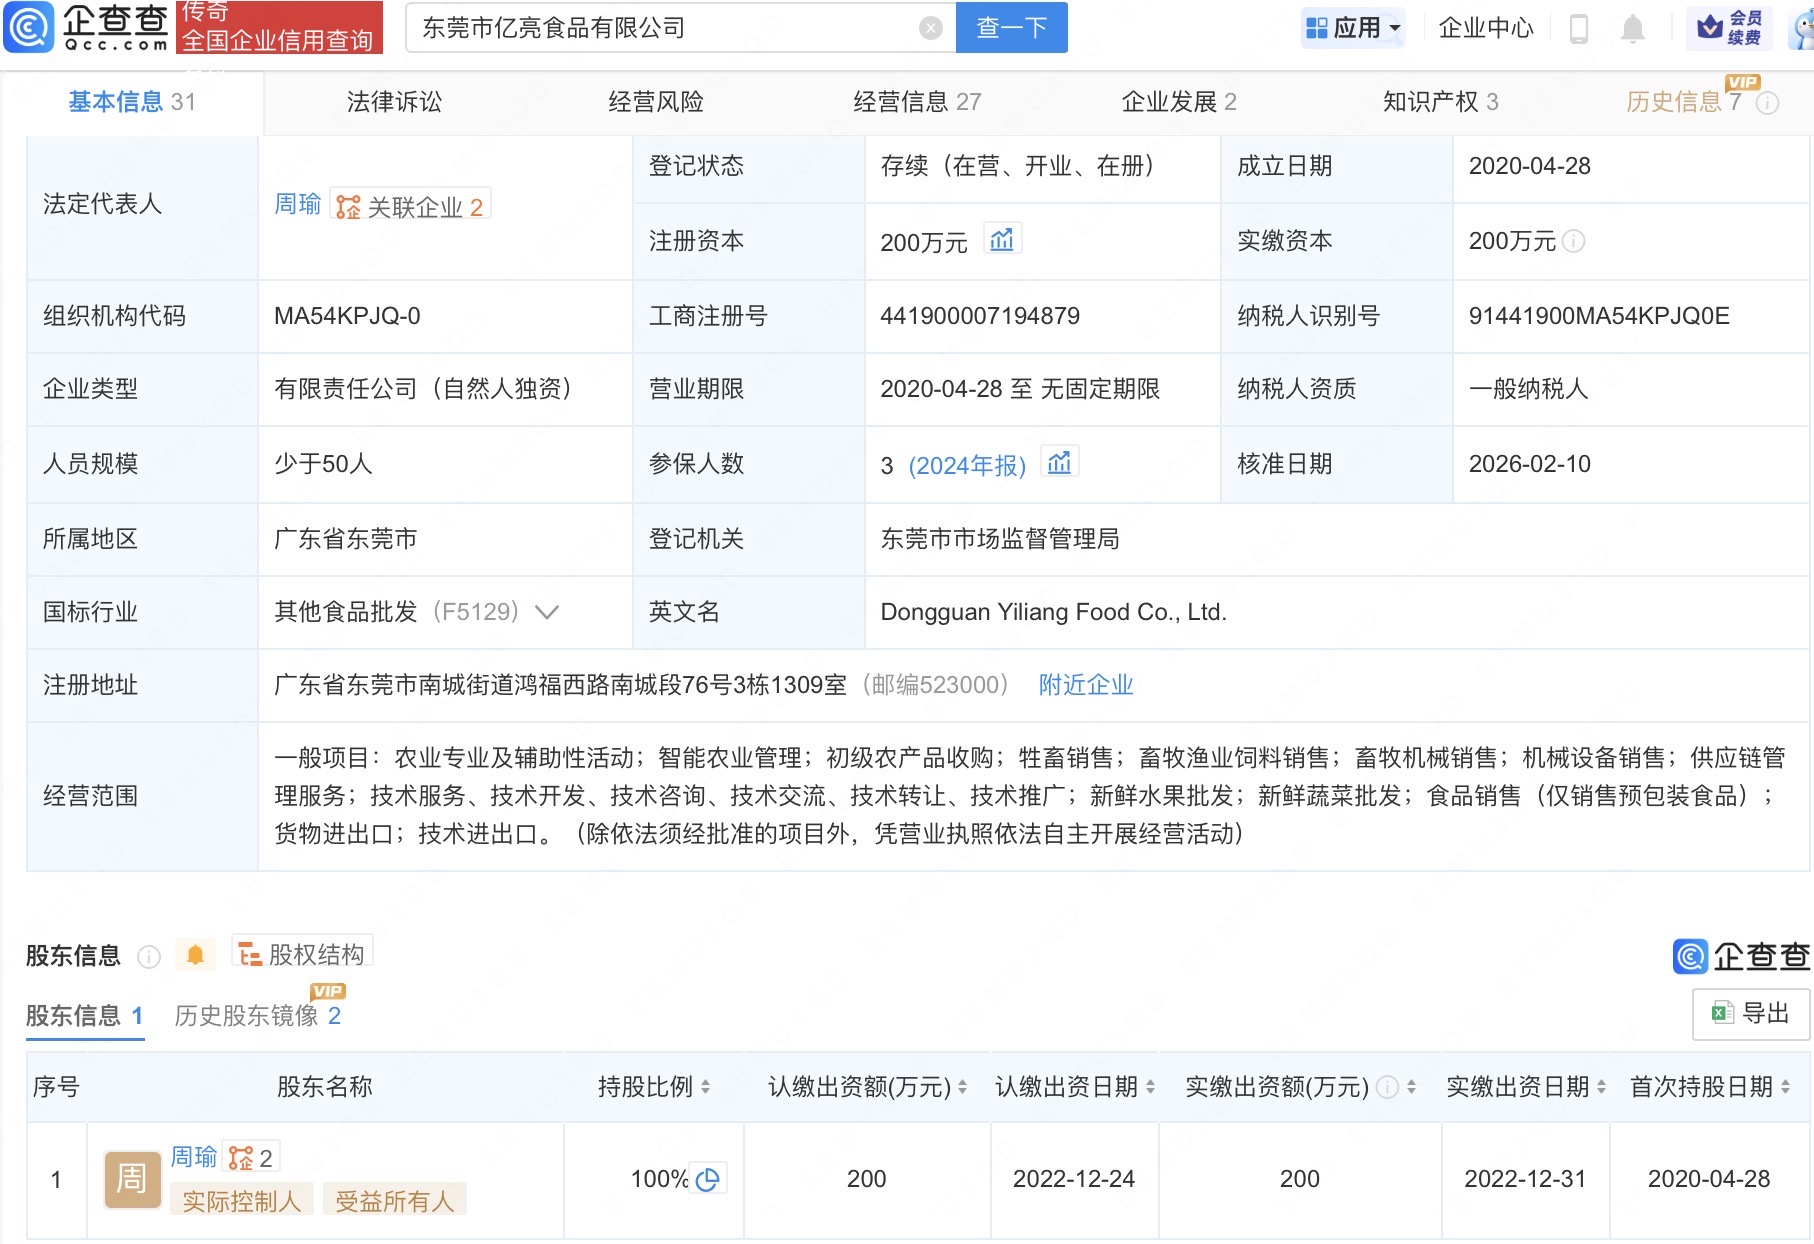Open shareholding ratio pie chart icon
The height and width of the screenshot is (1244, 1814).
click(708, 1179)
